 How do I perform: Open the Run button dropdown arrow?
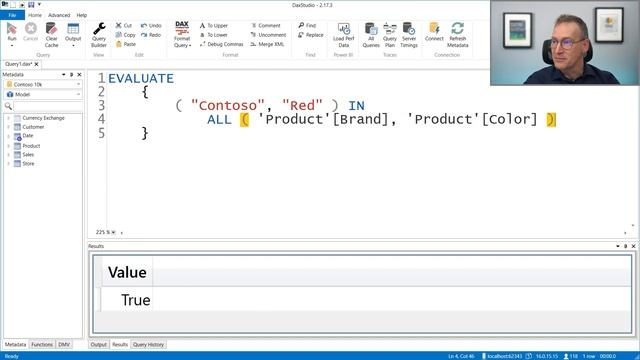[12, 45]
